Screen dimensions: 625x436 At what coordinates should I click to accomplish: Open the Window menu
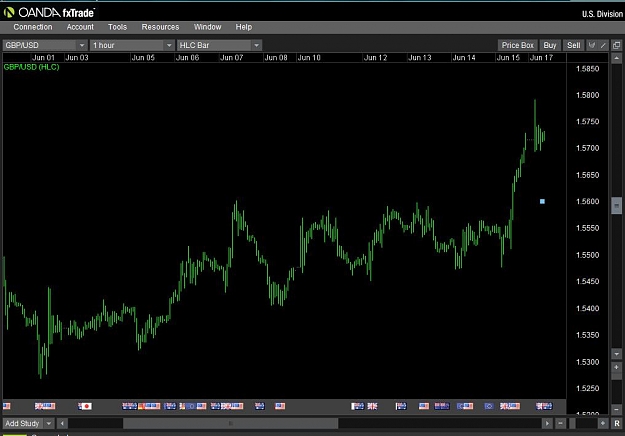[207, 27]
